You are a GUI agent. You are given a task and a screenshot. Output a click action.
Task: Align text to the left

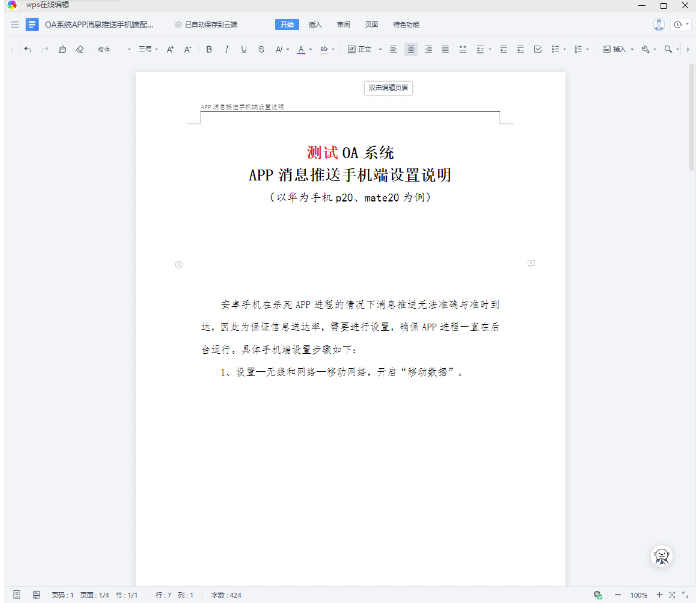pyautogui.click(x=393, y=49)
